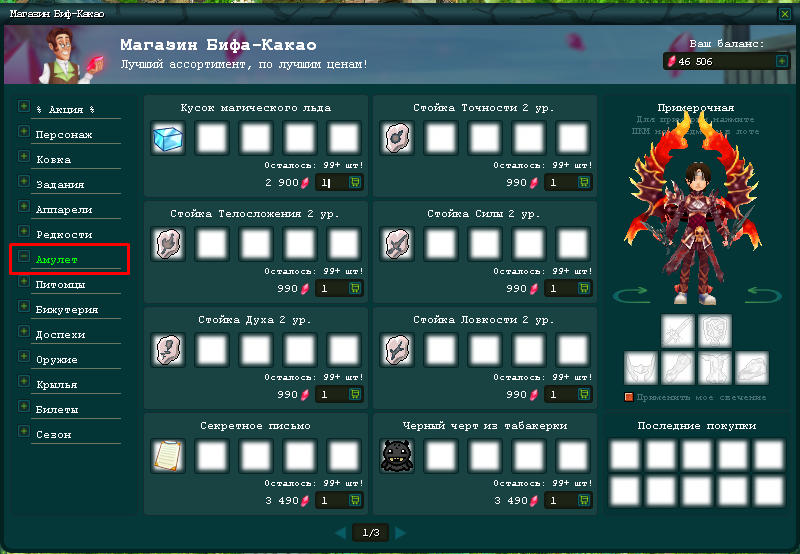Toggle the Применить мое свечение checkbox
The height and width of the screenshot is (554, 800).
[x=629, y=397]
